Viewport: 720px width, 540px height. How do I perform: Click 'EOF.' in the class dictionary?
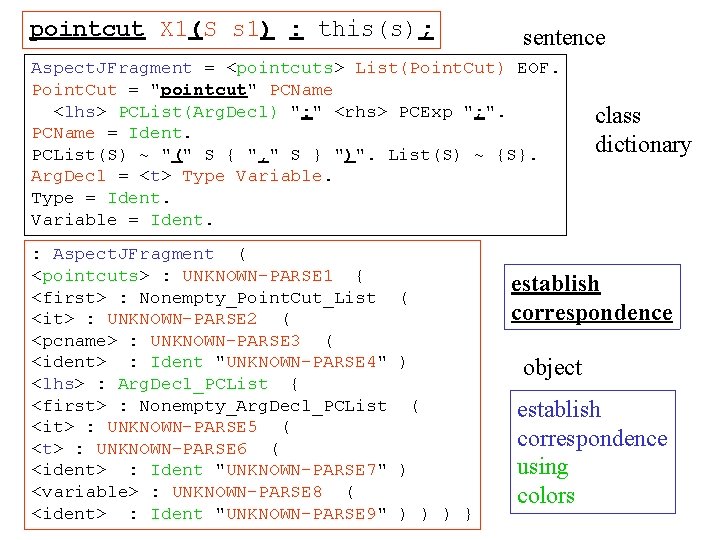point(538,68)
